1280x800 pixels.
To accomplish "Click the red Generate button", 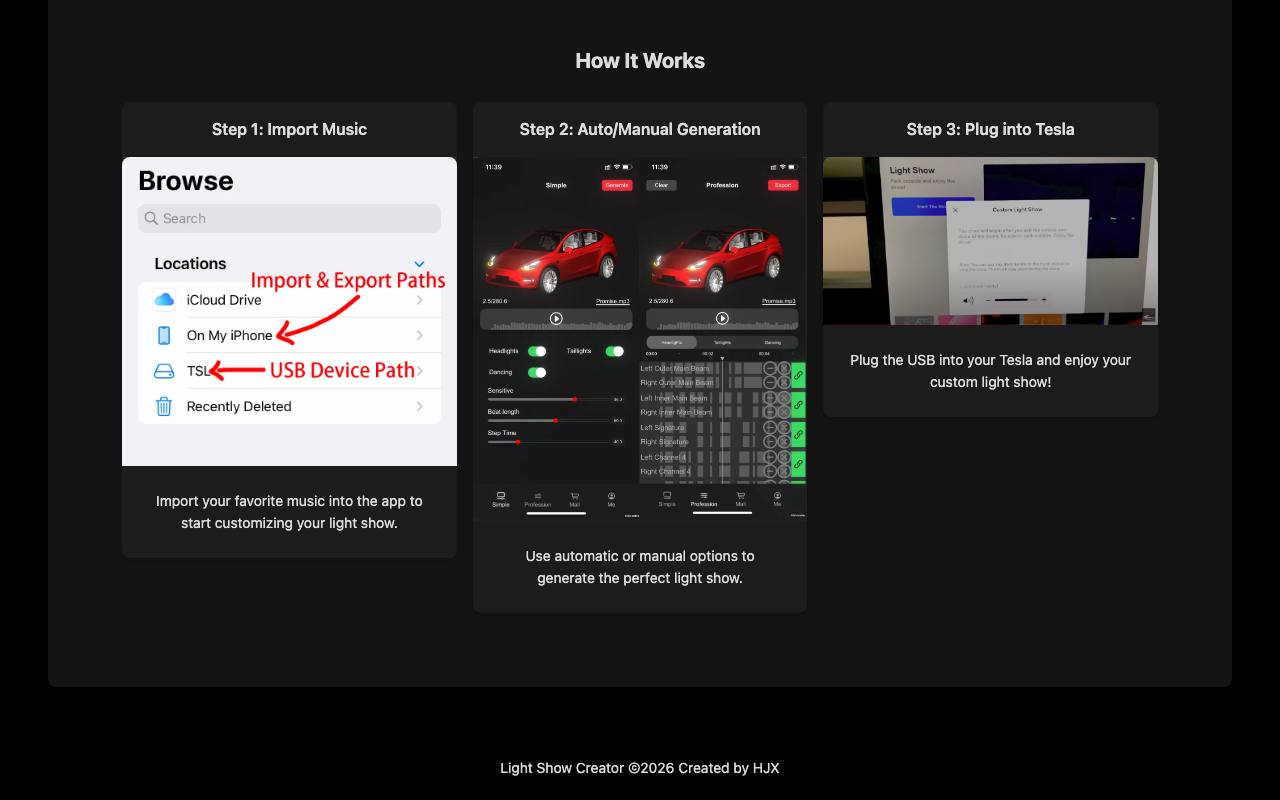I will (x=617, y=185).
